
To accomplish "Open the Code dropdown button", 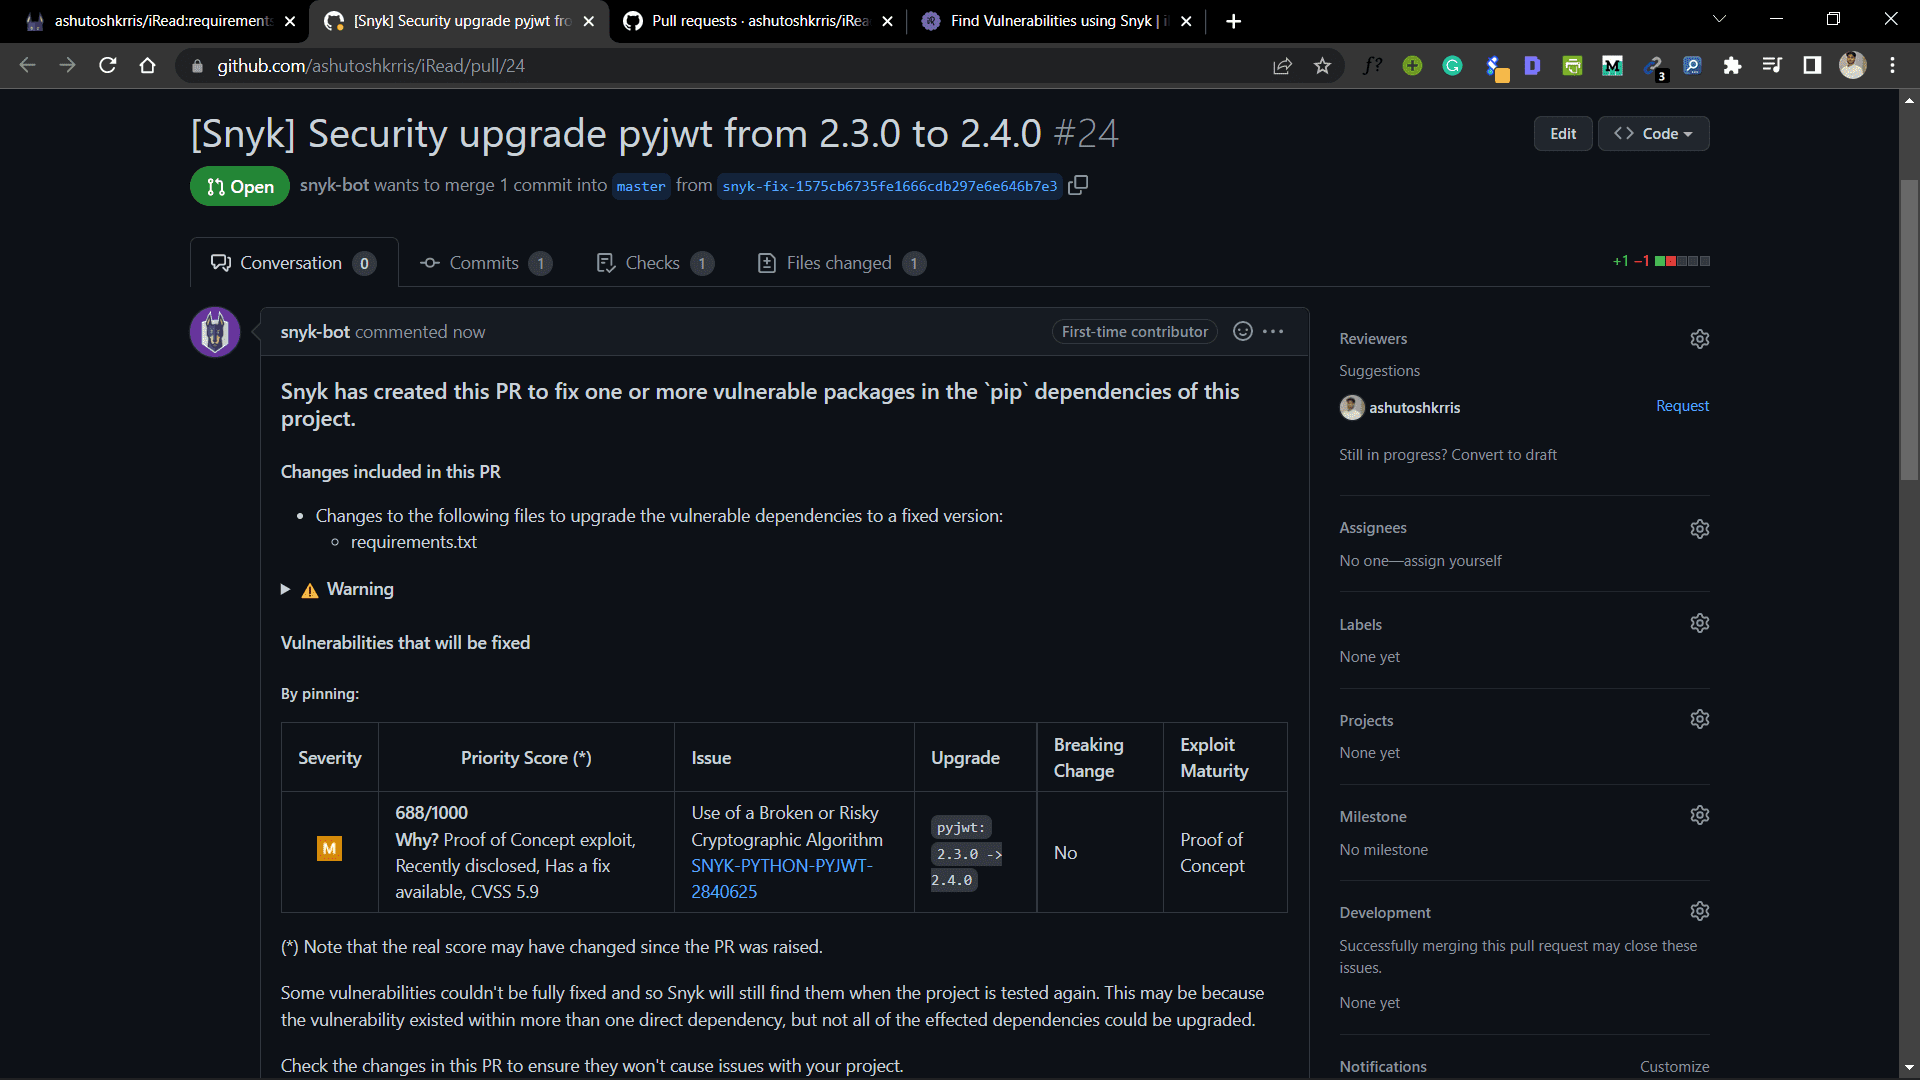I will tap(1653, 133).
